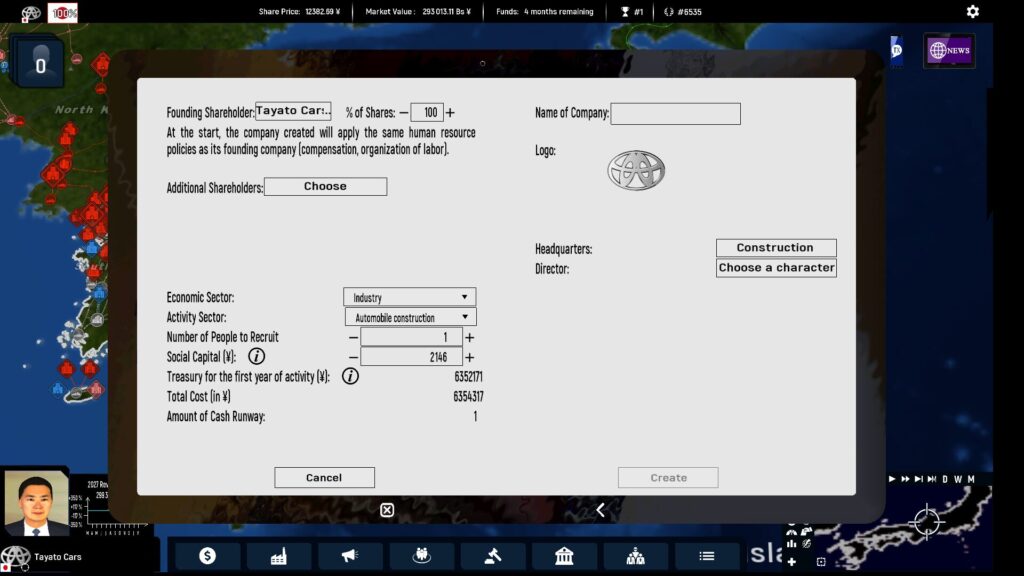The width and height of the screenshot is (1024, 576).
Task: Open the settings gear
Action: pyautogui.click(x=973, y=12)
